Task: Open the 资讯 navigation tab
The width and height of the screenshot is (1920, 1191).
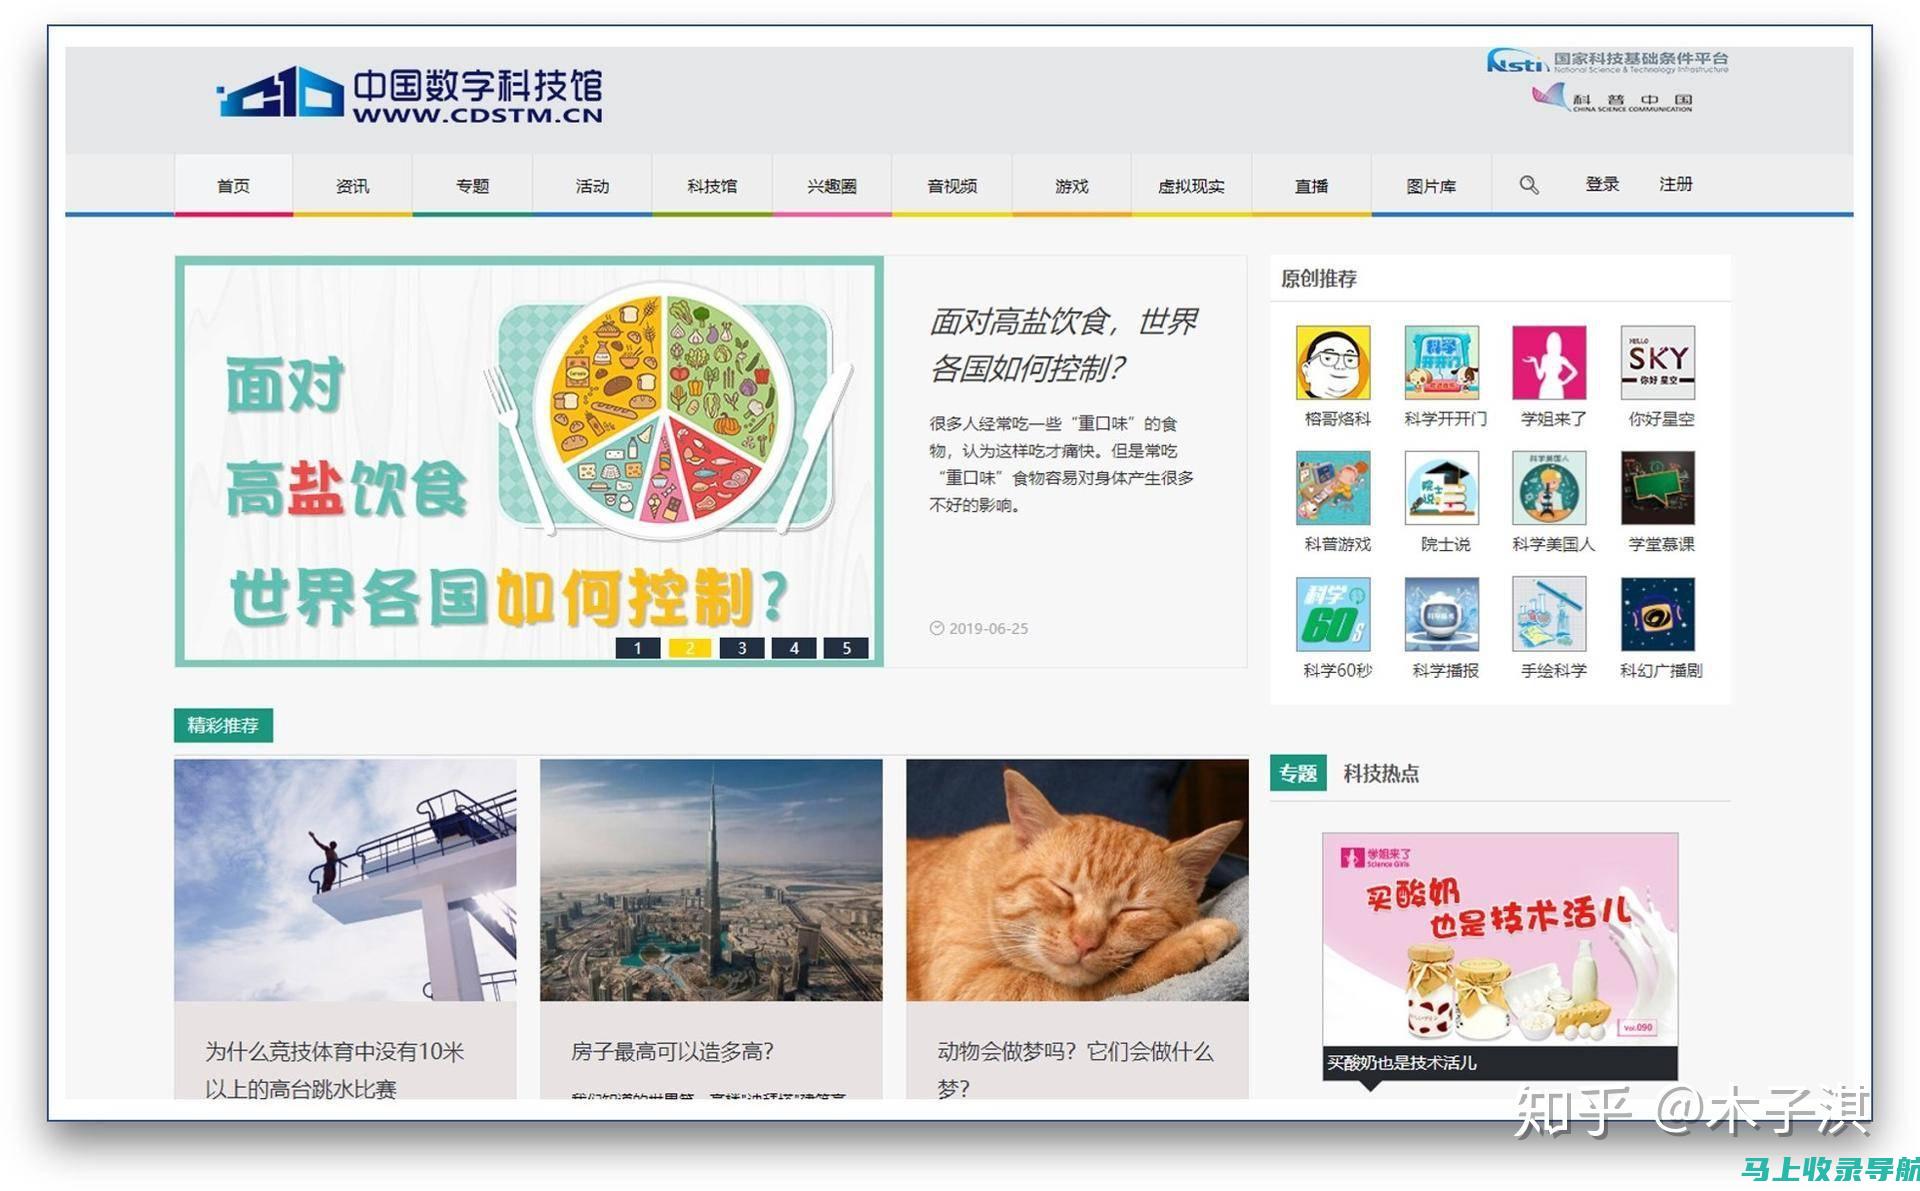Action: (352, 186)
